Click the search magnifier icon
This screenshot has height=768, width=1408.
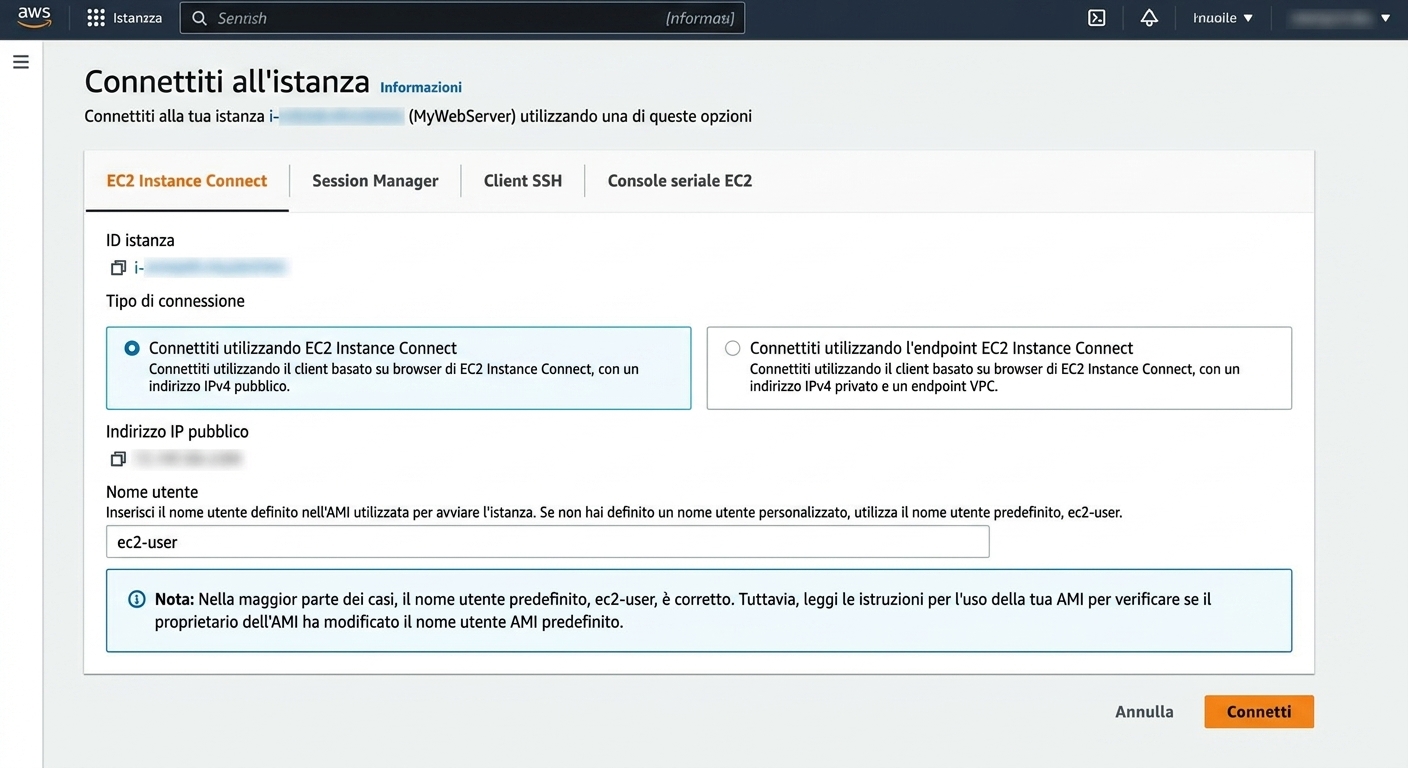coord(199,18)
